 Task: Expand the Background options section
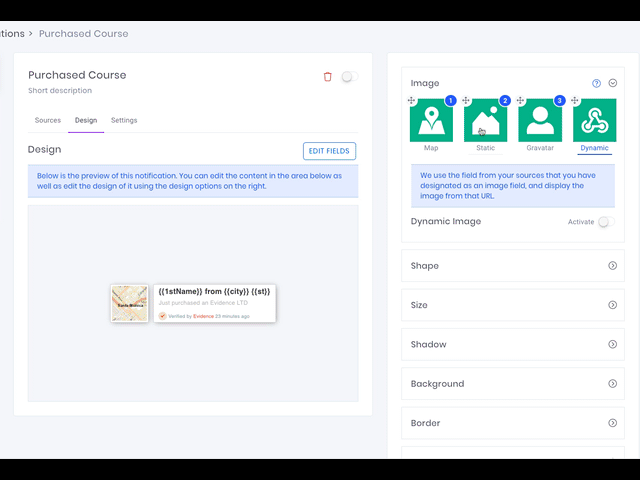(x=612, y=384)
